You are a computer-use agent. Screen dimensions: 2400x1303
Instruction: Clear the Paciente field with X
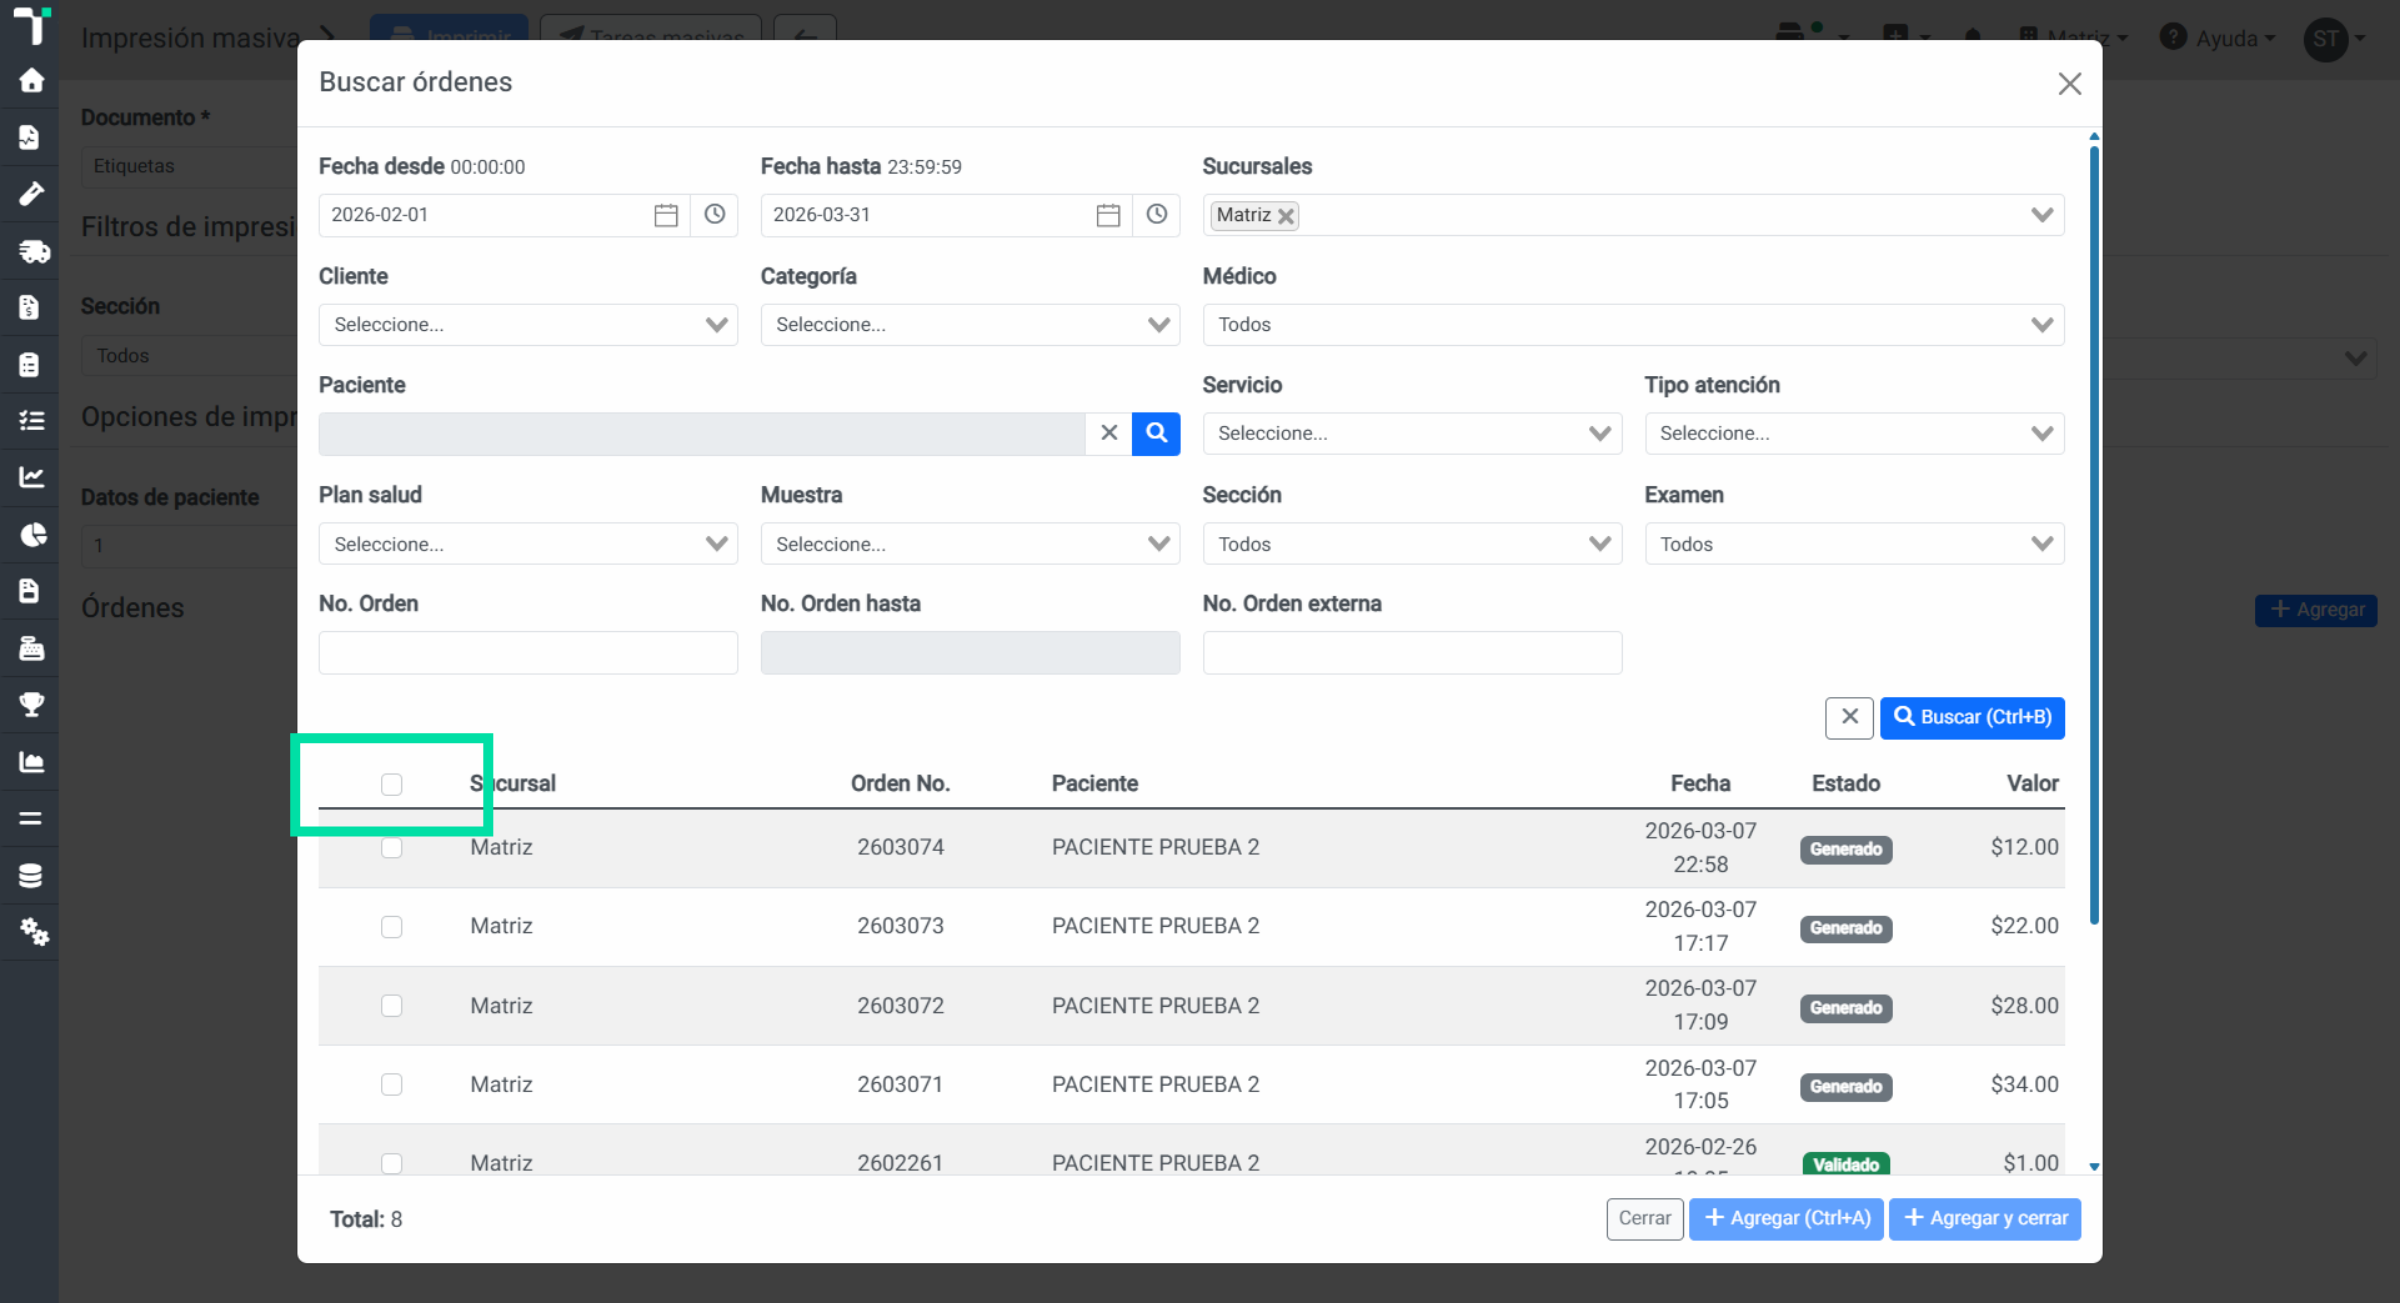(x=1109, y=433)
